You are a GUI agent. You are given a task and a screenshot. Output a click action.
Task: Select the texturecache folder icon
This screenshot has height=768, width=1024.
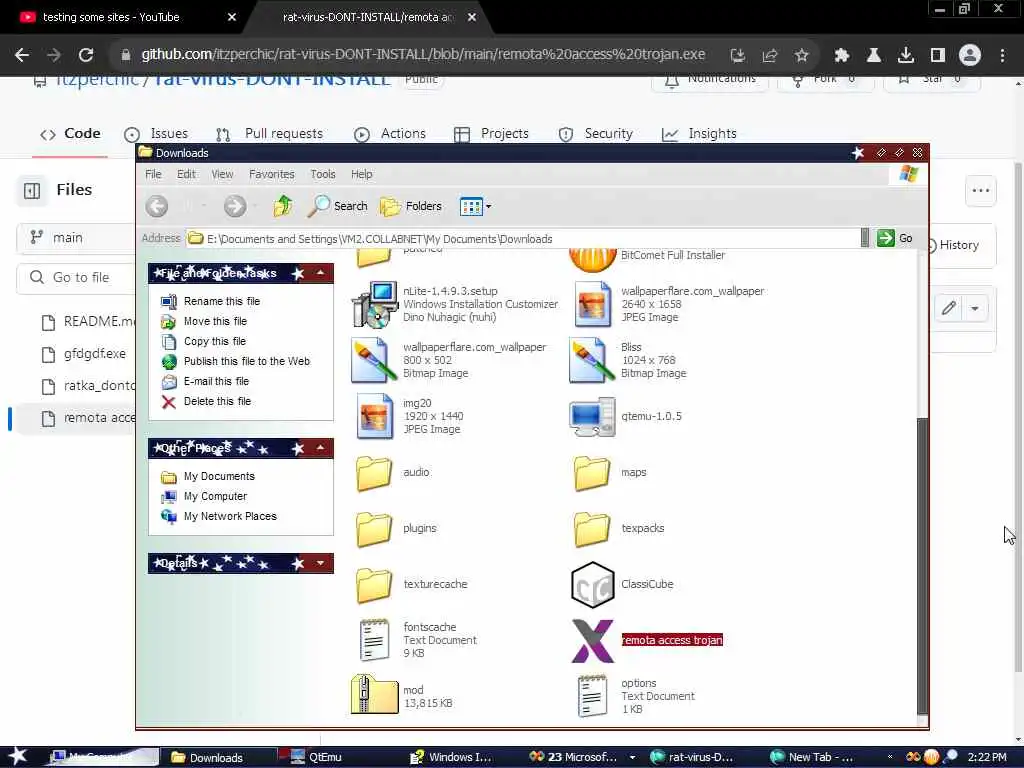374,584
